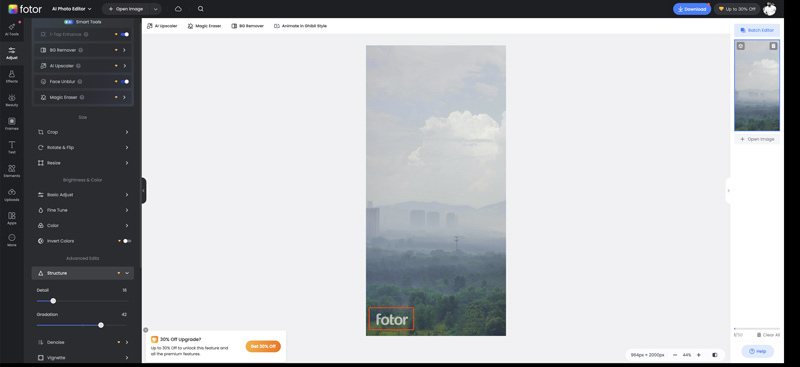Collapse the right panel with the arrow handle

point(728,190)
